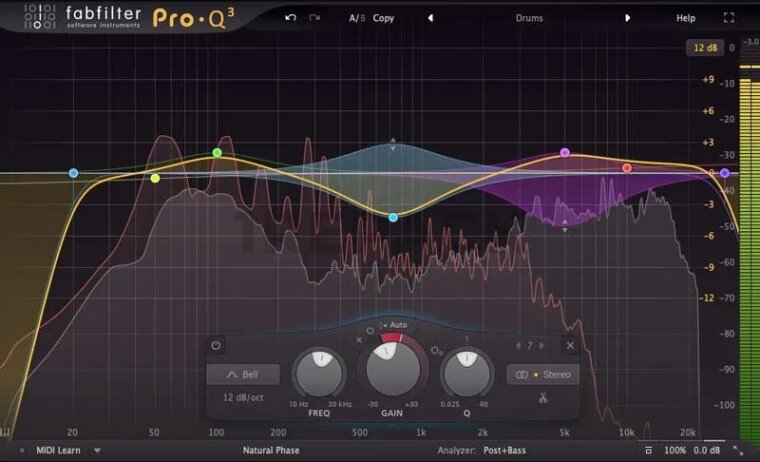
Task: Open the Bell filter shape dropdown
Action: 243,374
